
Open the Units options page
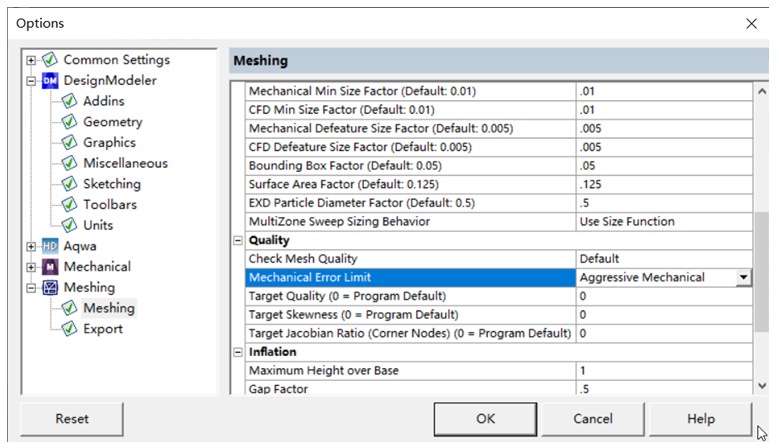pos(98,225)
